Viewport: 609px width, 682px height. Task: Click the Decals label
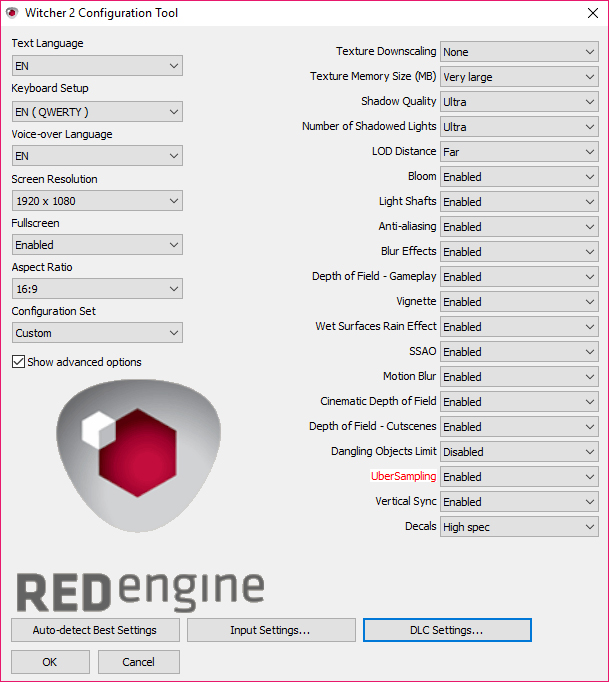click(421, 526)
